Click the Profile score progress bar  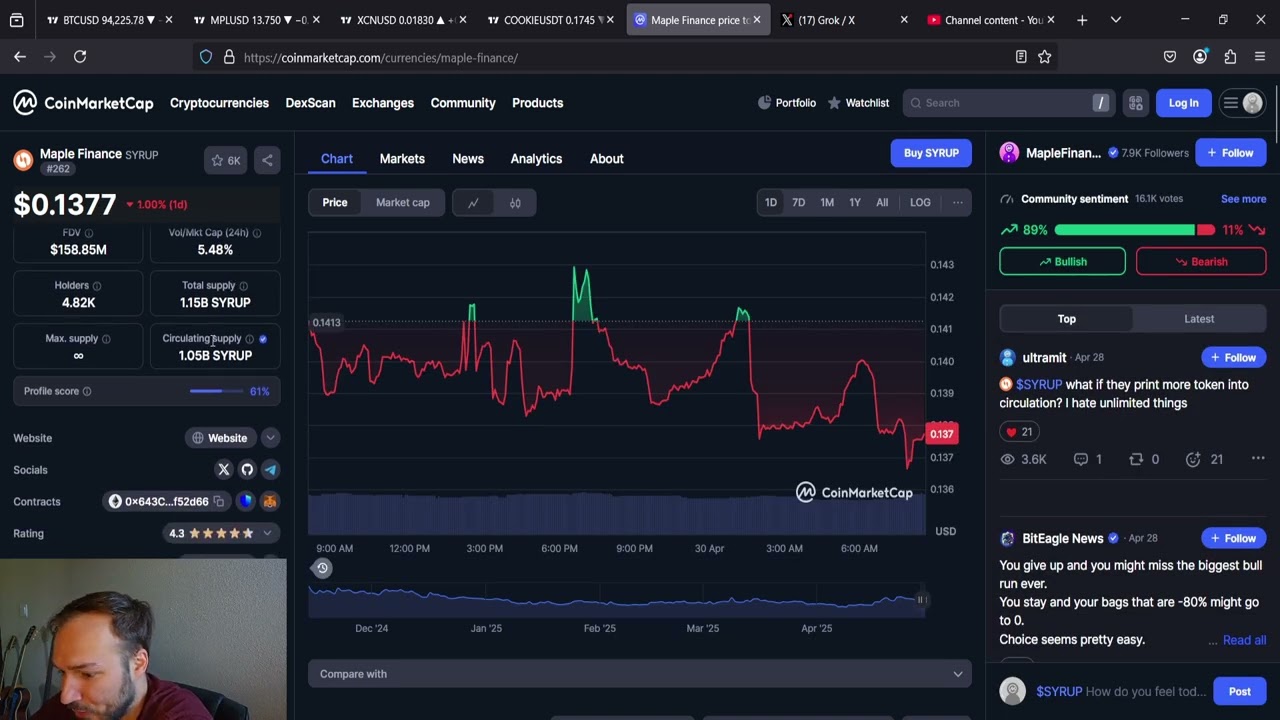[217, 391]
